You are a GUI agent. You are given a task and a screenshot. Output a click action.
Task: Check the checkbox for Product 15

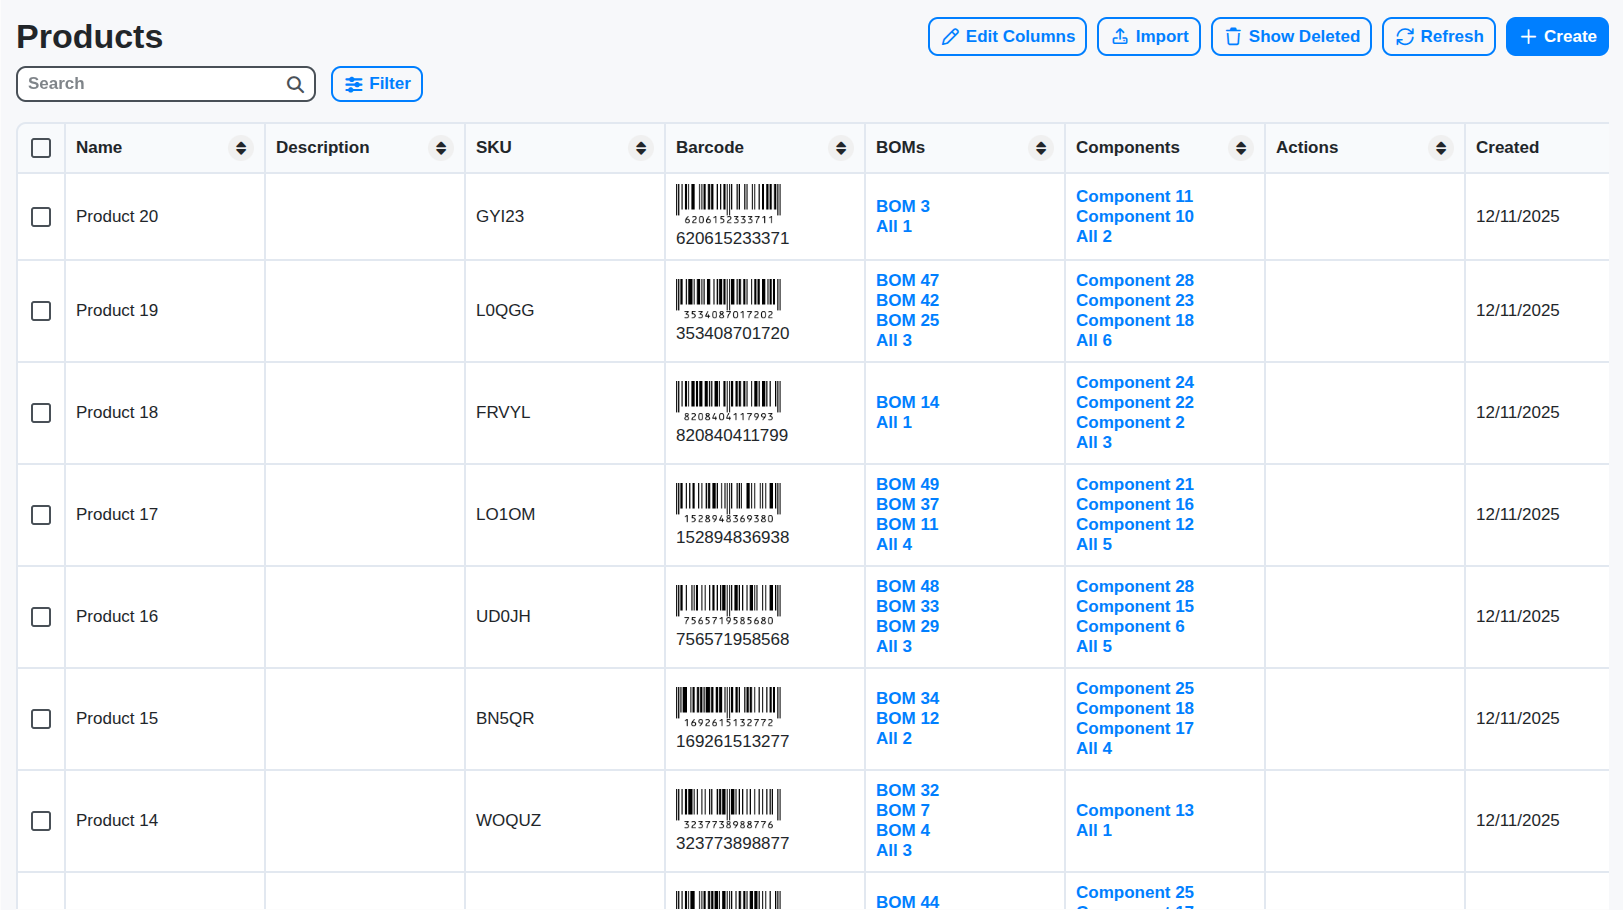point(41,718)
